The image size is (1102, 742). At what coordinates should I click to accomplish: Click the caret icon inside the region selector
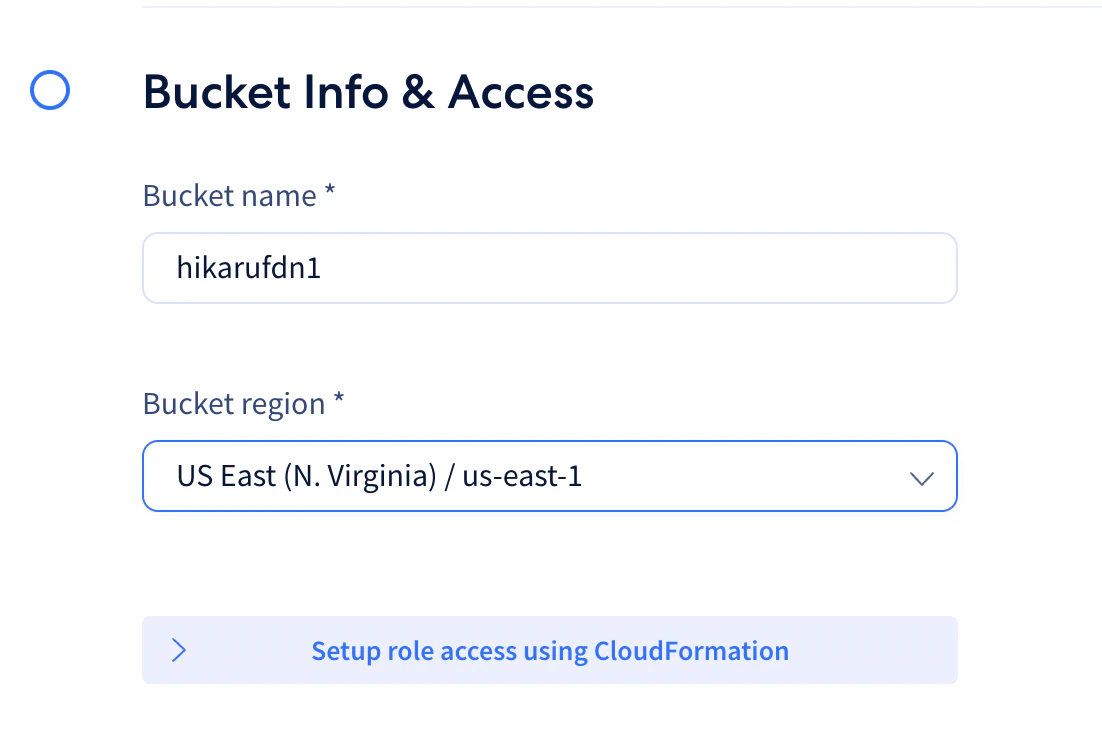coord(921,477)
